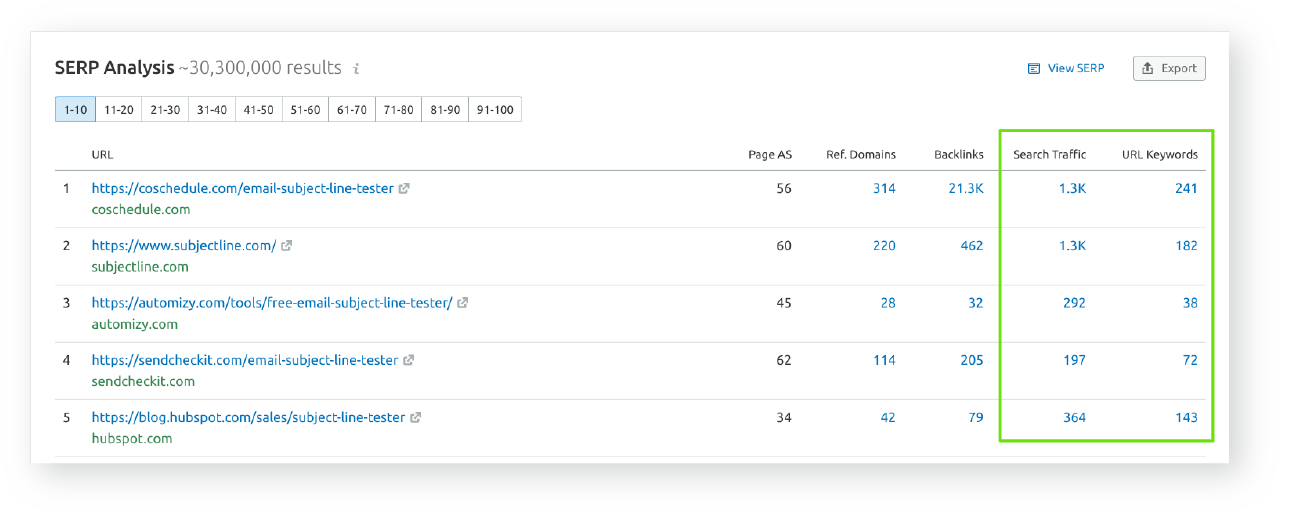This screenshot has height=524, width=1295.
Task: Open external link icon for hubspot URL
Action: click(416, 417)
